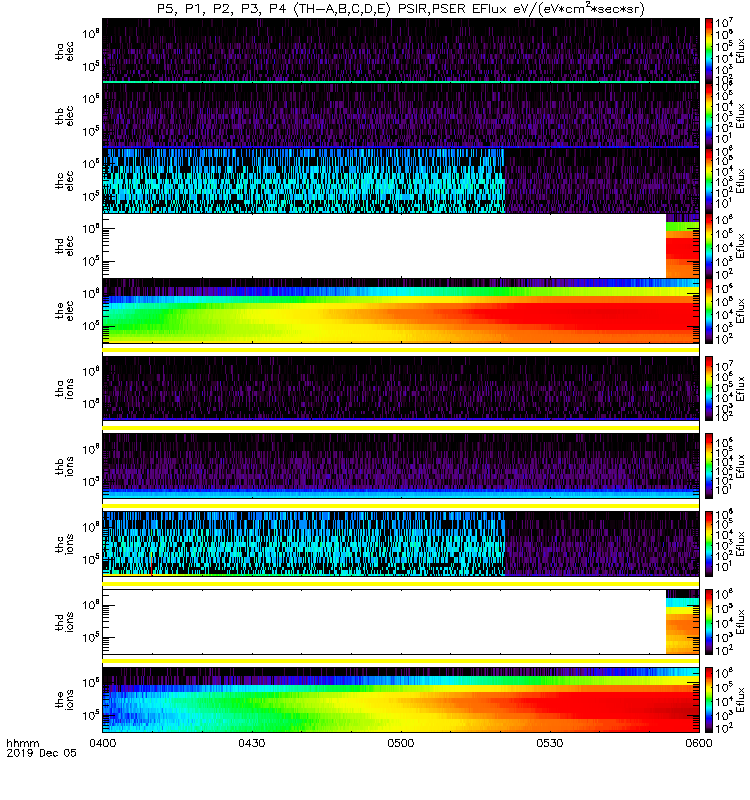750x800 pixels.
Task: Click the 'Eflux' label of the 'the ions' color bar
Action: tap(741, 699)
